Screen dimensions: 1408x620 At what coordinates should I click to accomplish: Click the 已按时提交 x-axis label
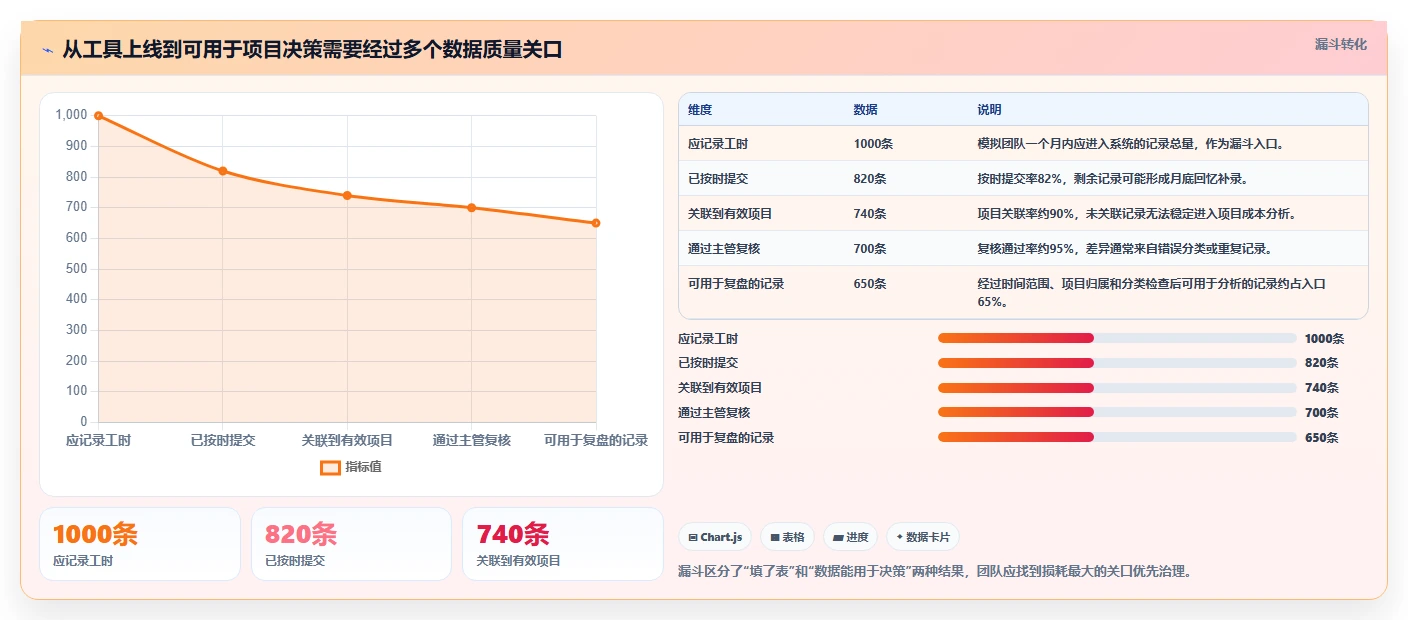(223, 440)
